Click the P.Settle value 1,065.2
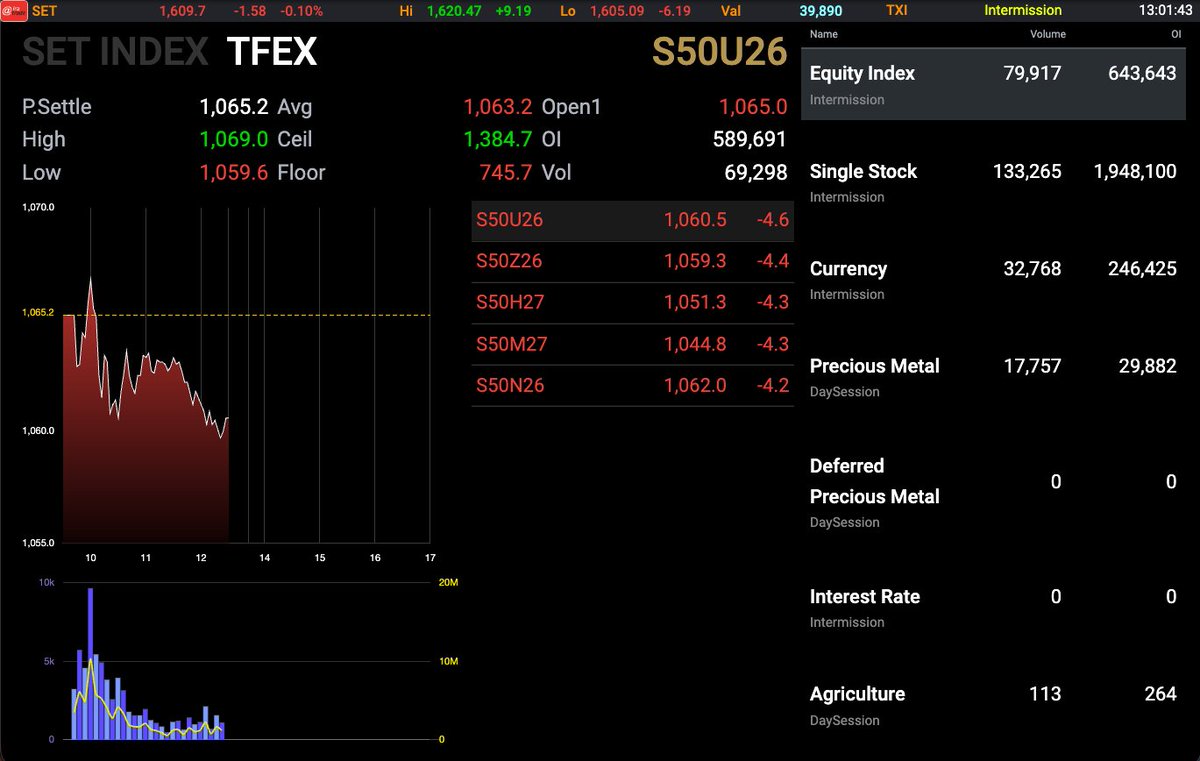This screenshot has height=761, width=1200. (x=234, y=107)
